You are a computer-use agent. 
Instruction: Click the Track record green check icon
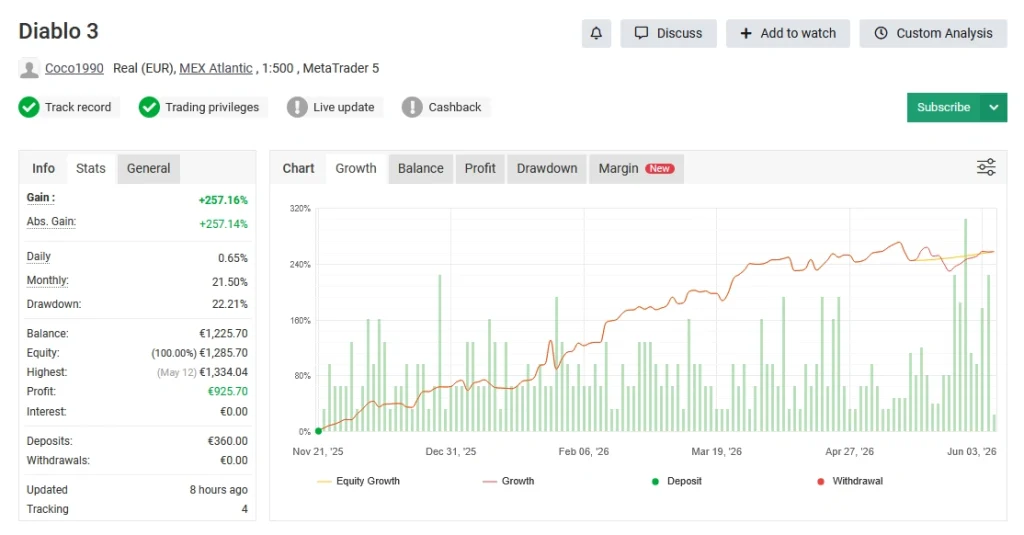tap(29, 107)
